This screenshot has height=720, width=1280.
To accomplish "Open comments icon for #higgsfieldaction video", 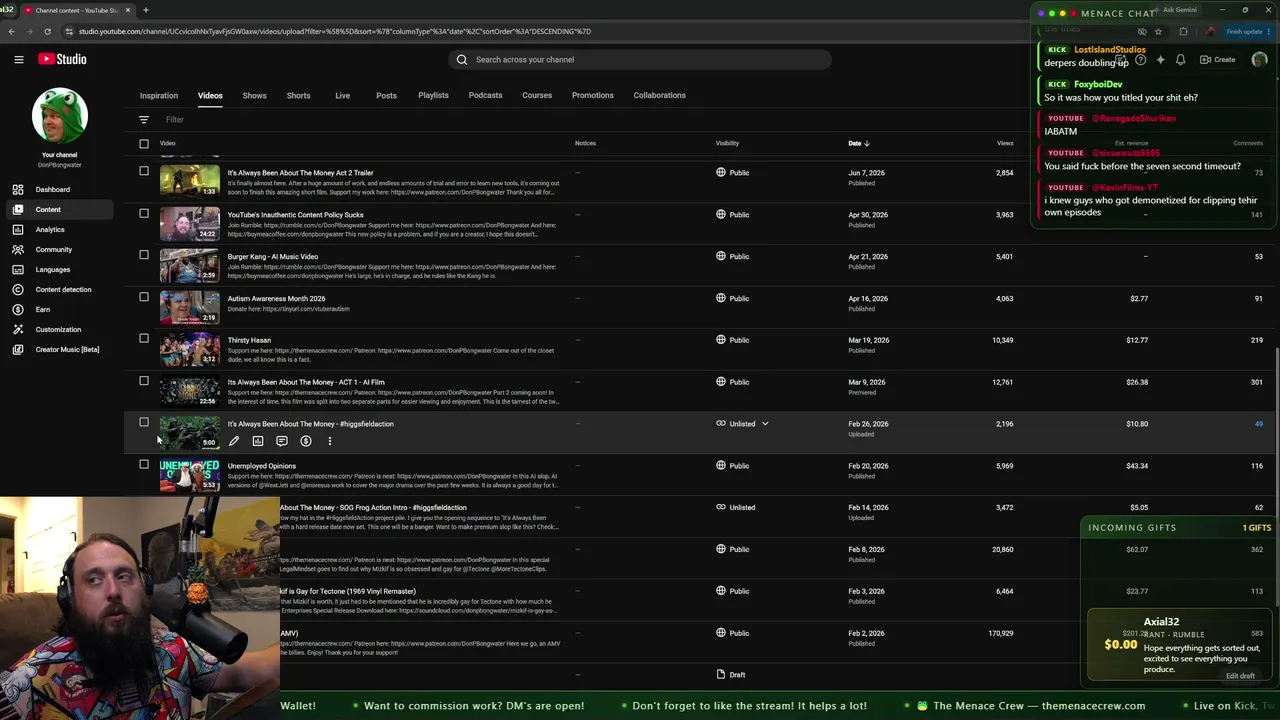I will click(x=281, y=441).
